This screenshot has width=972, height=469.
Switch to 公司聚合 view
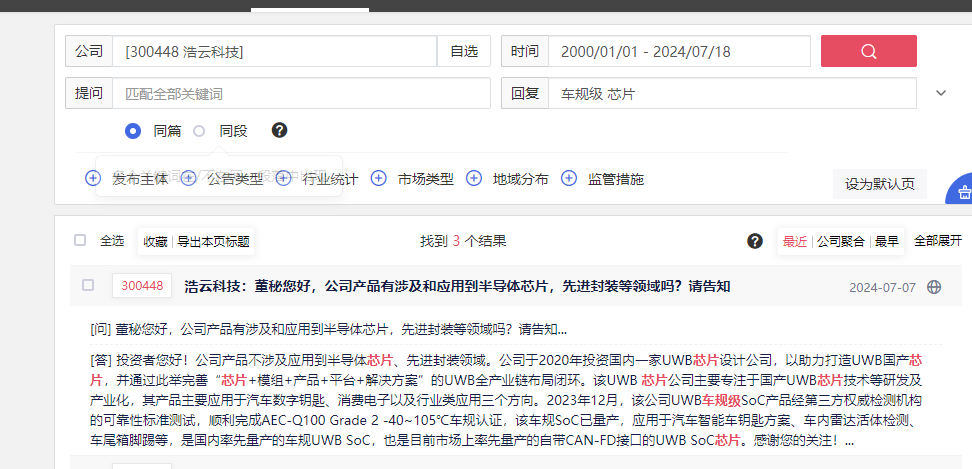[841, 241]
